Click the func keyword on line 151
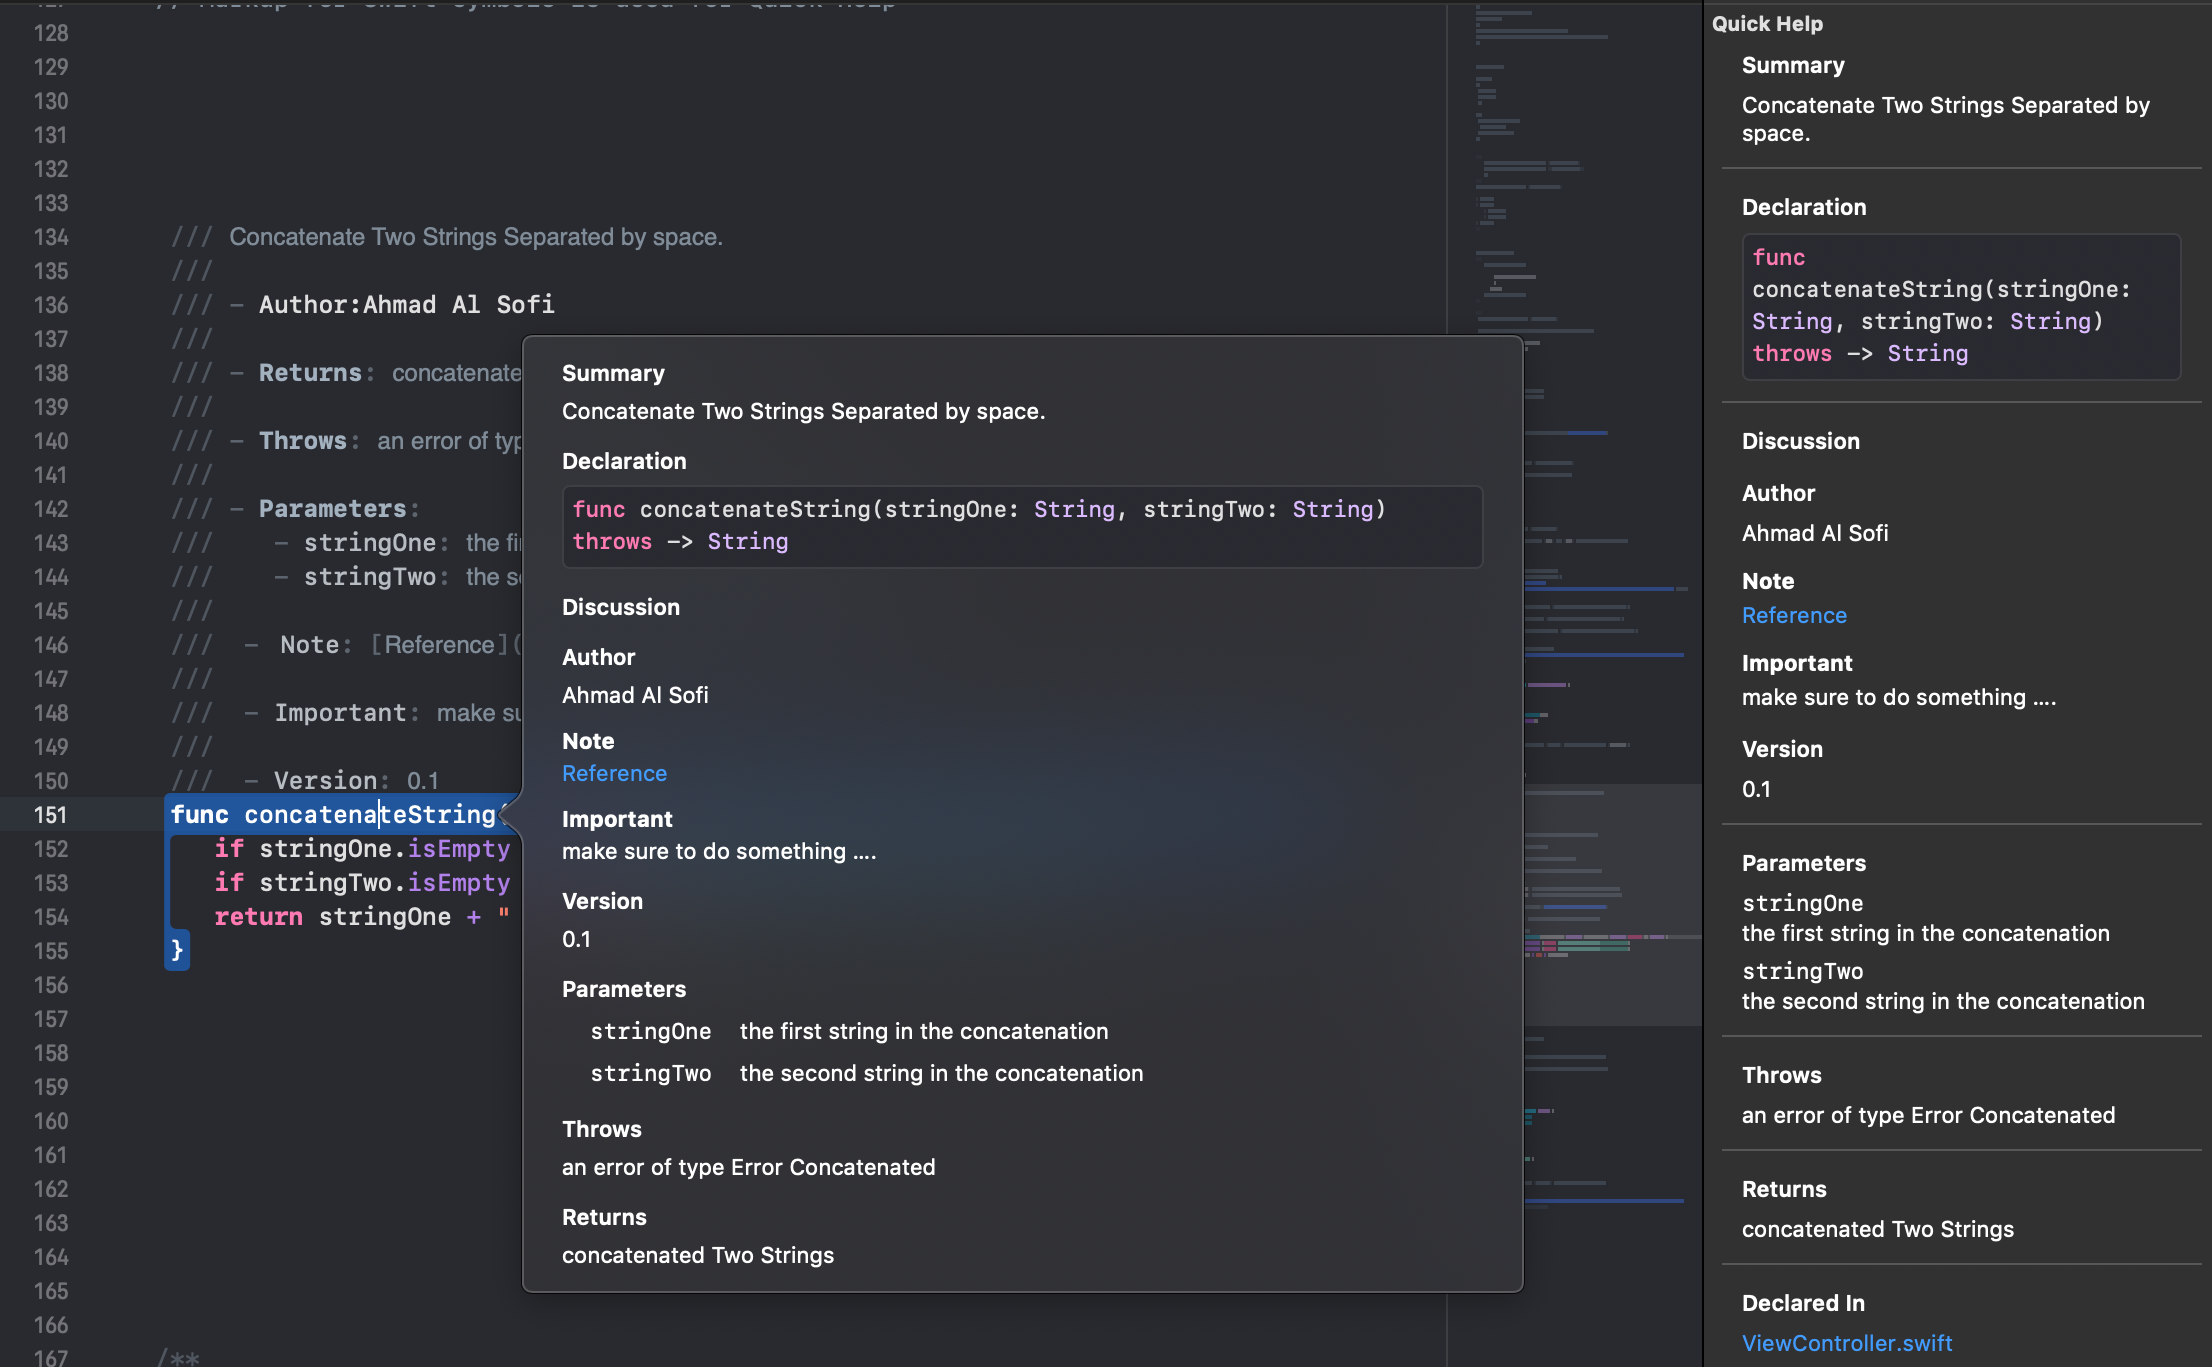The height and width of the screenshot is (1367, 2212). (199, 815)
